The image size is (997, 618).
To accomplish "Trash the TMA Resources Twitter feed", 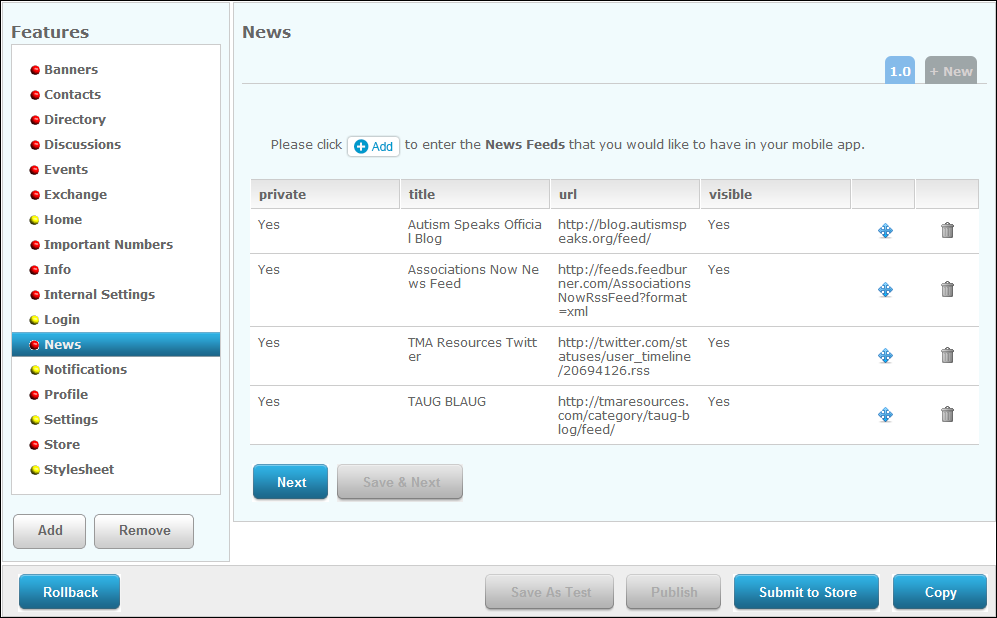I will point(947,356).
